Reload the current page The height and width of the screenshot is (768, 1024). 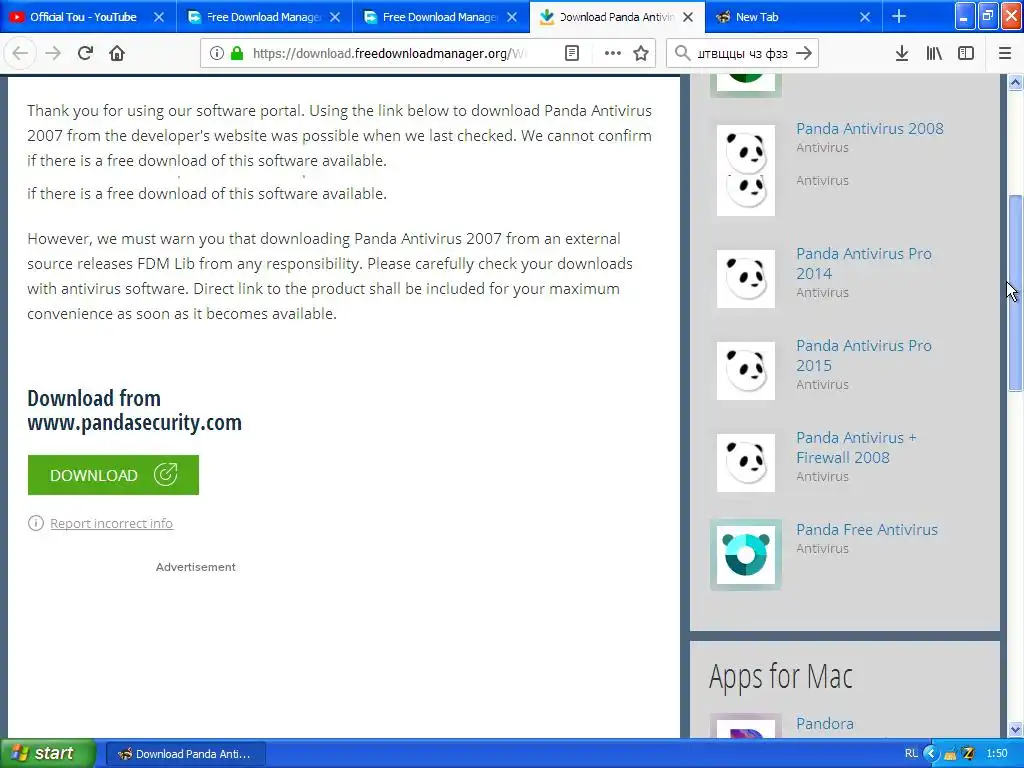pos(85,54)
